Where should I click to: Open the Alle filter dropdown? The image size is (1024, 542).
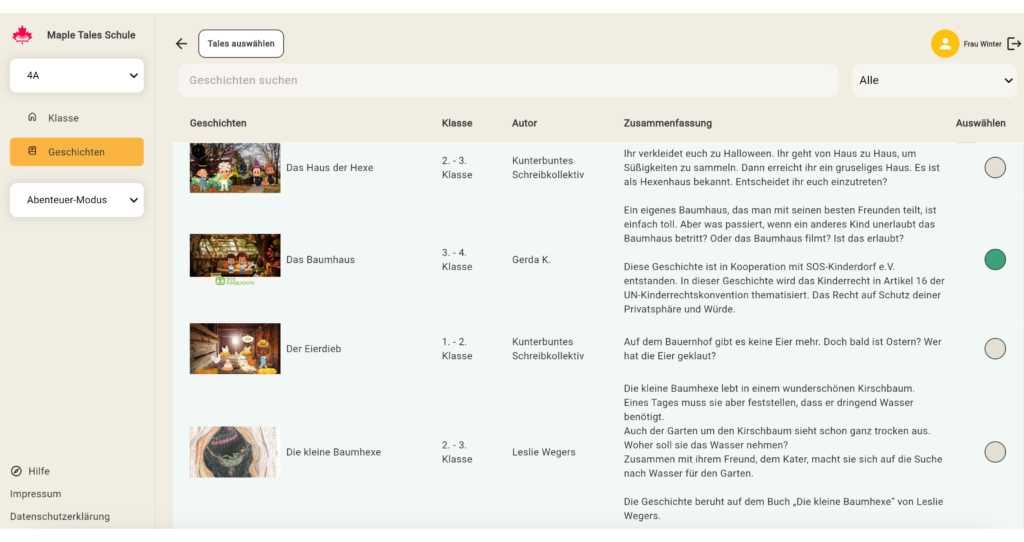coord(933,80)
